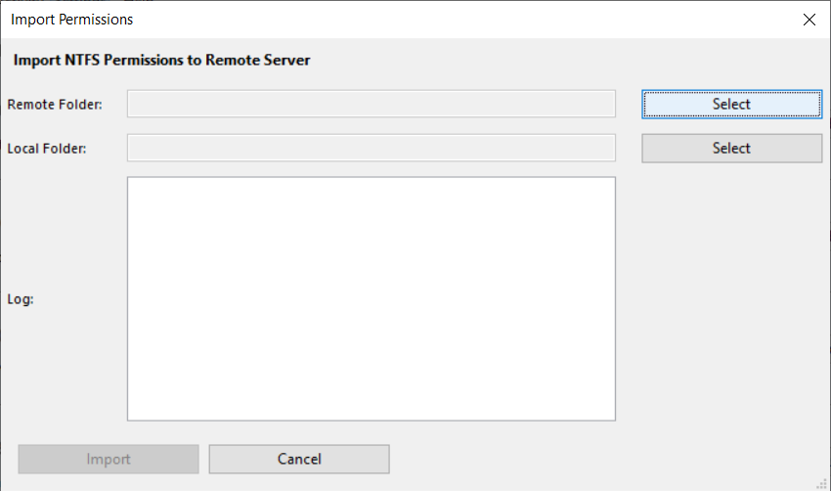The width and height of the screenshot is (831, 491).
Task: Click the "Log:" label
Action: 21,299
